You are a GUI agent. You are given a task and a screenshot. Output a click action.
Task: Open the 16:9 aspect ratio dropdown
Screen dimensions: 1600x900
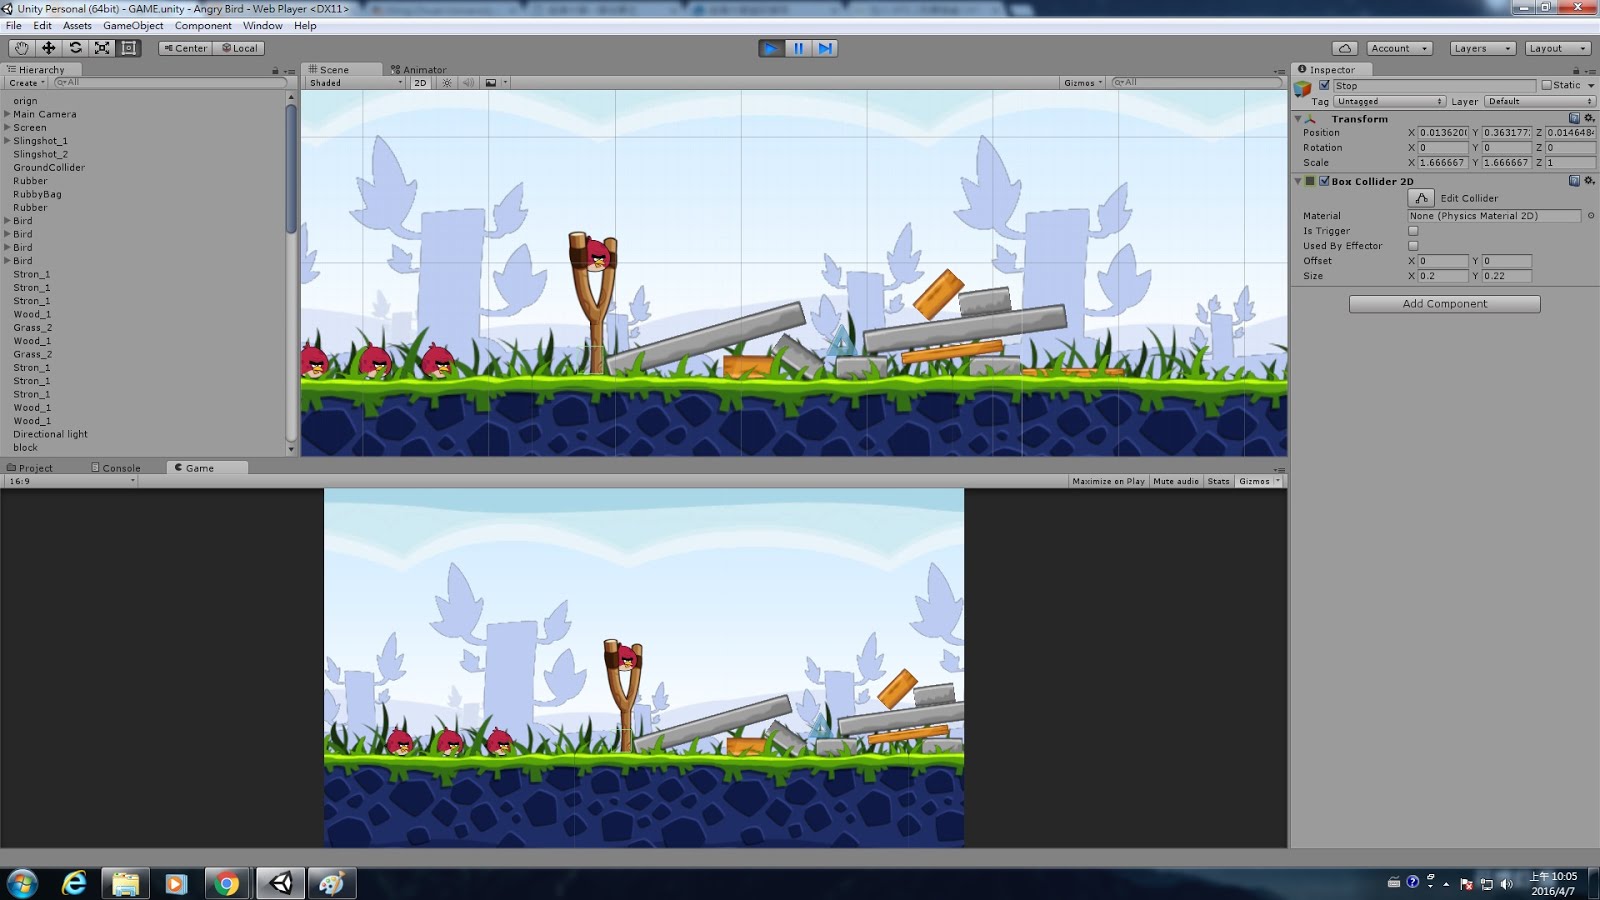tap(70, 481)
